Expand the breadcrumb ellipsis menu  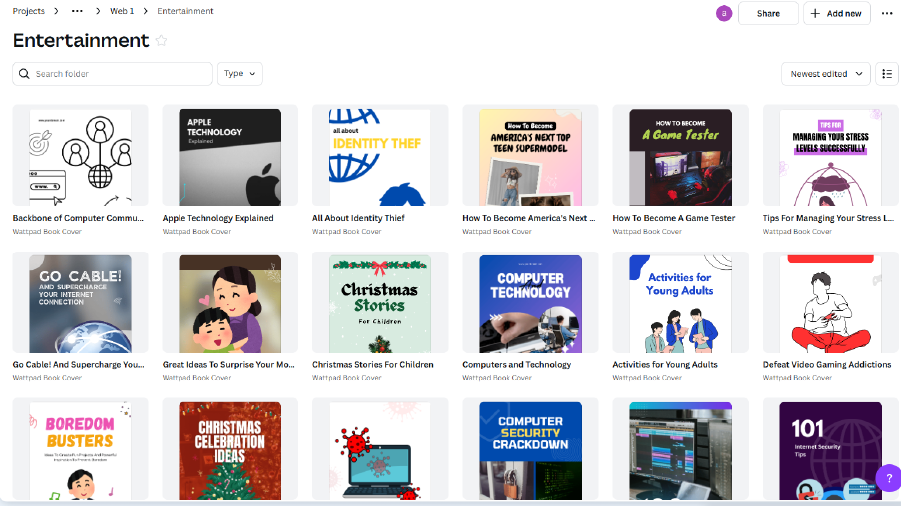[x=78, y=11]
